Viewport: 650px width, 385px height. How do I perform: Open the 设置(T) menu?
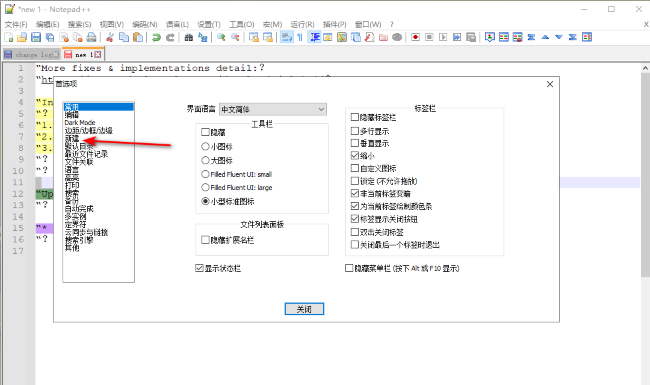point(209,24)
